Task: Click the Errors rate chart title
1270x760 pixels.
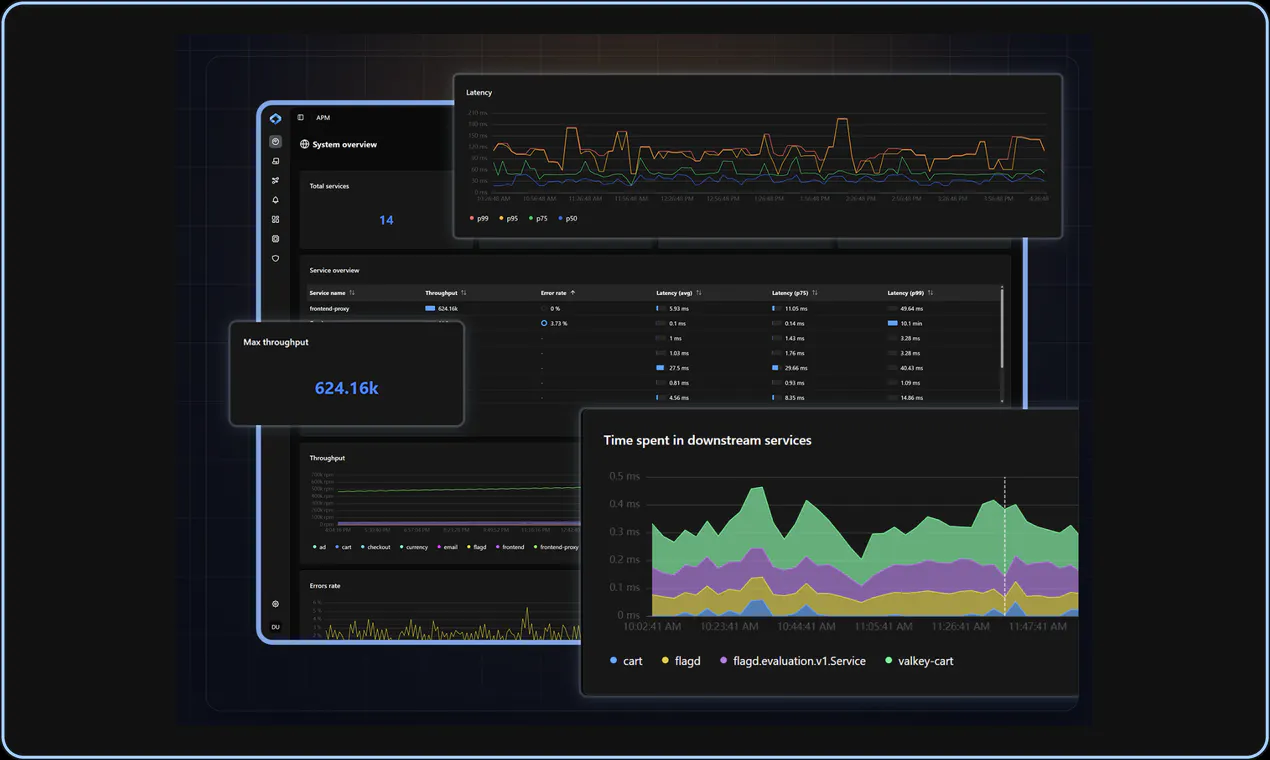Action: [325, 586]
